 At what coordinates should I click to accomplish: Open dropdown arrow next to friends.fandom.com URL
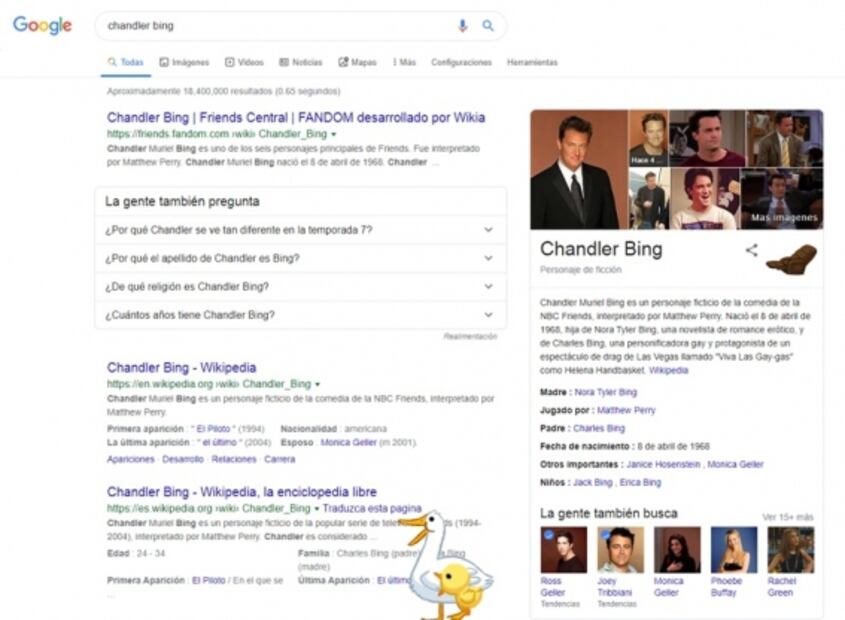[334, 134]
